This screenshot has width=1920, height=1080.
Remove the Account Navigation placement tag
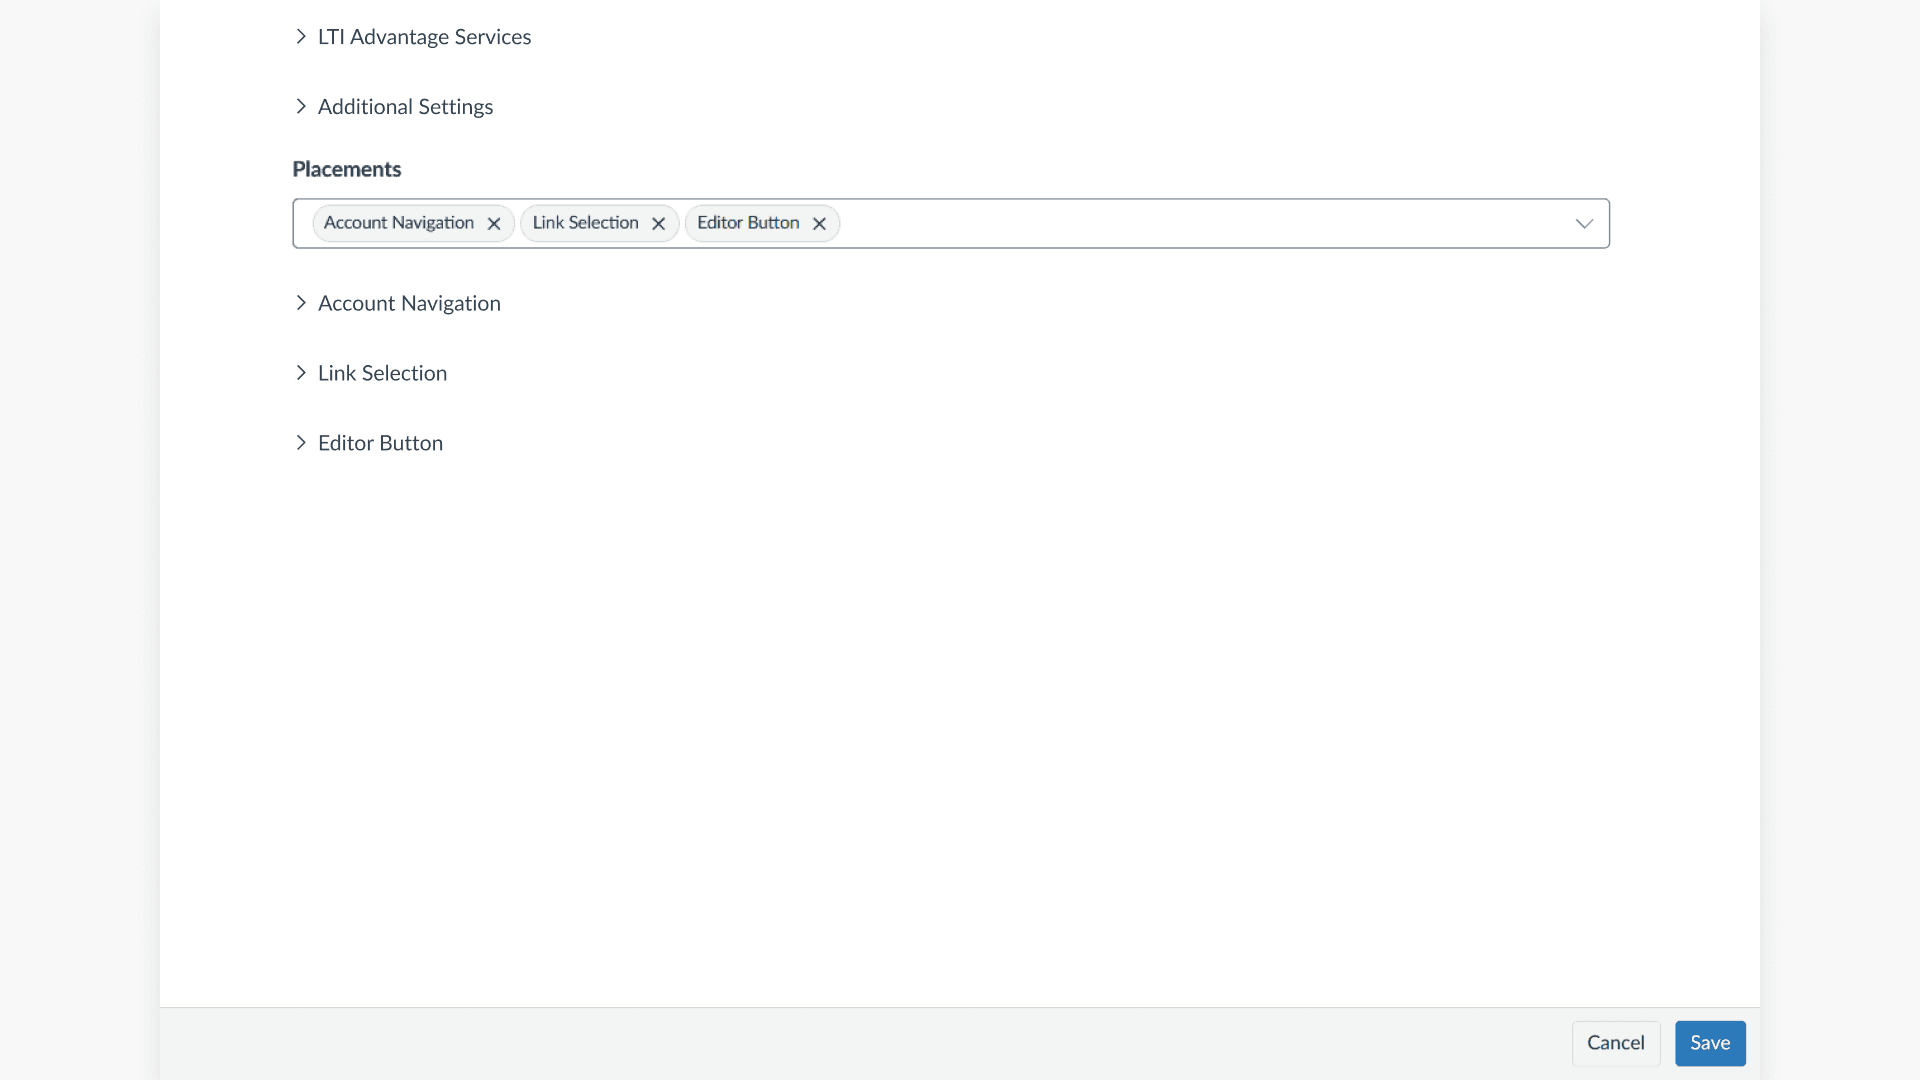pos(494,223)
